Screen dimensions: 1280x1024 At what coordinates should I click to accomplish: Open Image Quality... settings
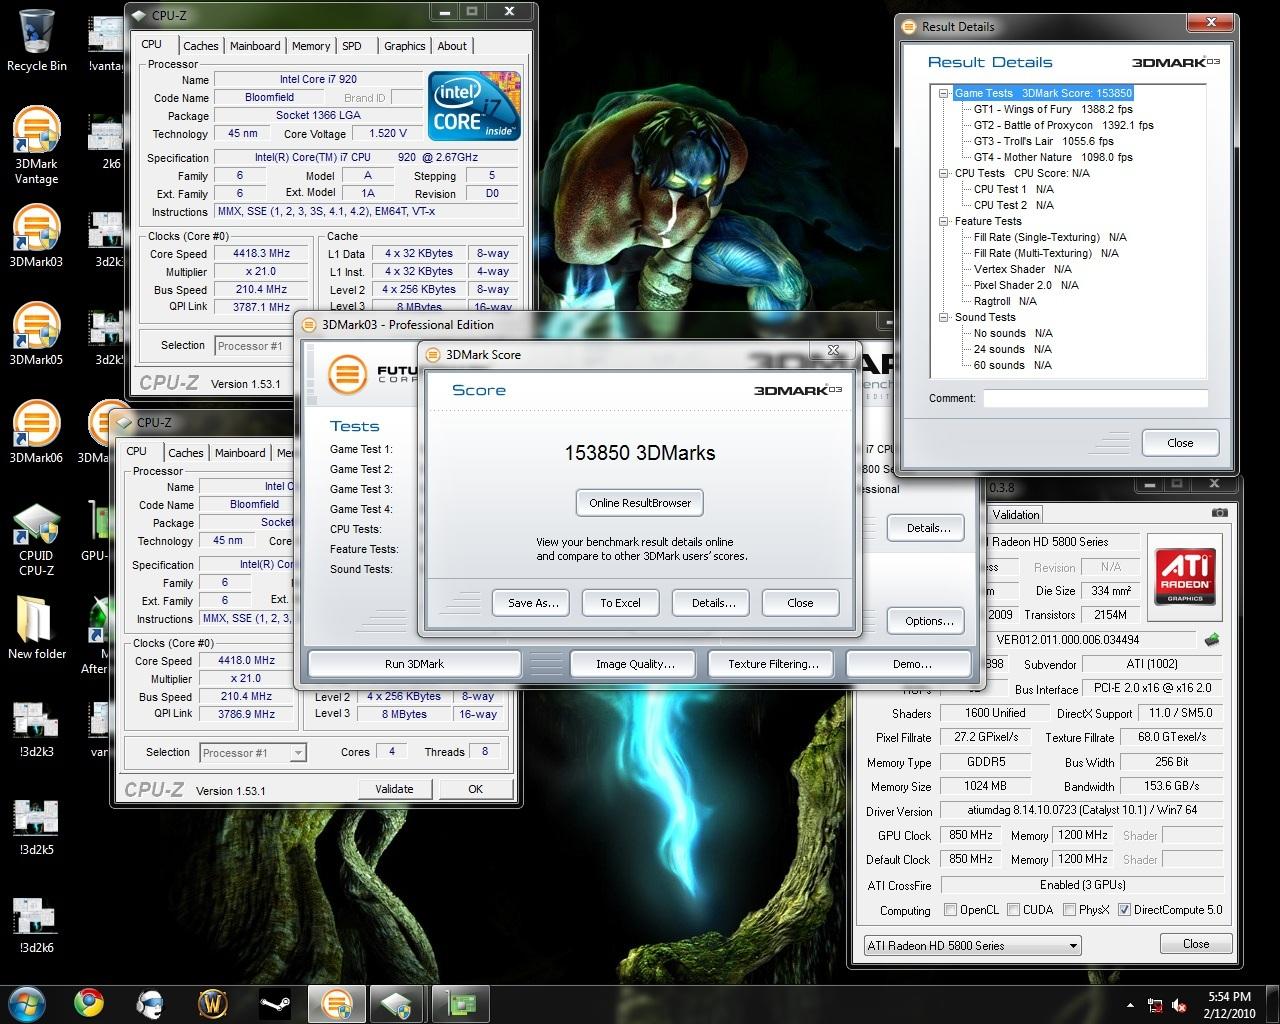[635, 664]
